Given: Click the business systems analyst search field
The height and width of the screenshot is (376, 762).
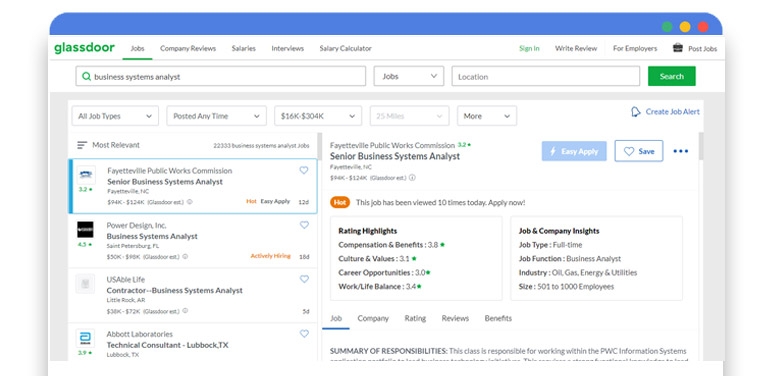Looking at the screenshot, I should pyautogui.click(x=221, y=76).
